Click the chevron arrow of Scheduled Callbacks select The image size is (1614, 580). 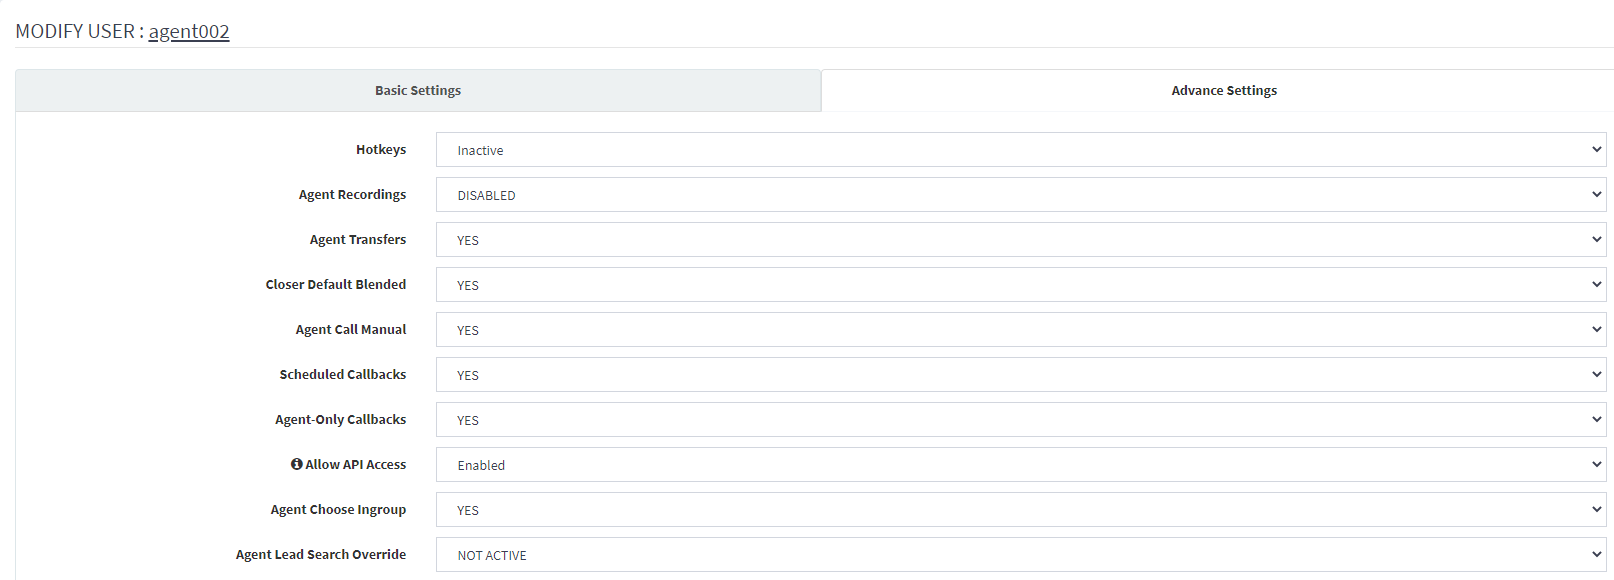point(1596,374)
